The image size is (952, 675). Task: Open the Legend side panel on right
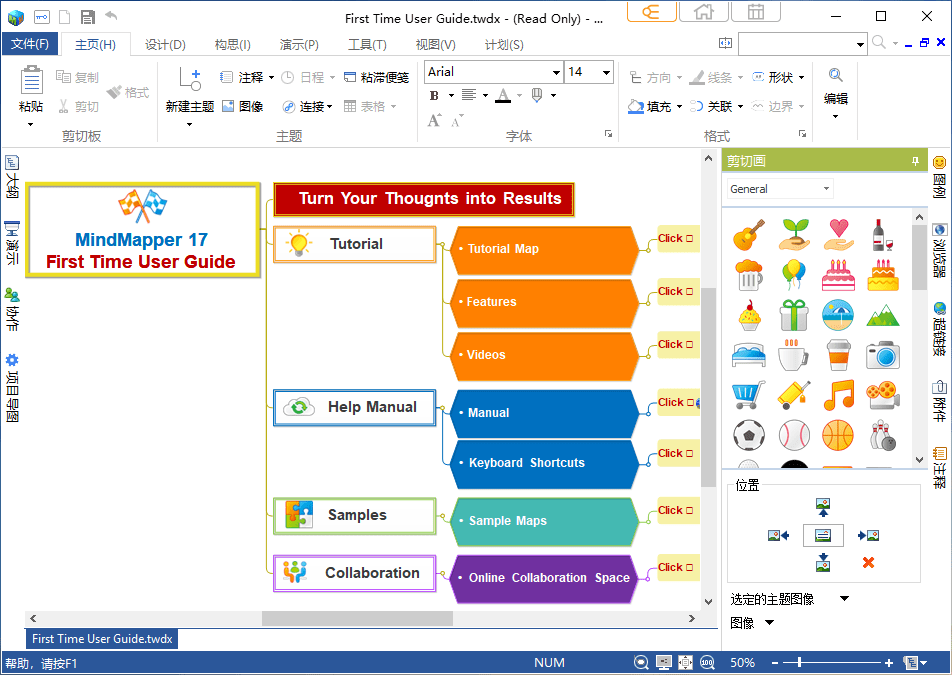[x=939, y=177]
